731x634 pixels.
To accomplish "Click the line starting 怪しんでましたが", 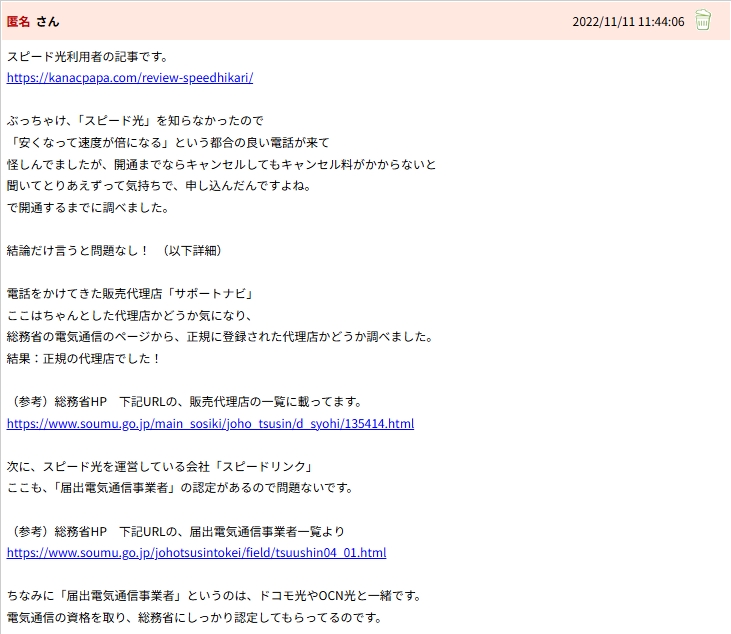I will pos(221,165).
